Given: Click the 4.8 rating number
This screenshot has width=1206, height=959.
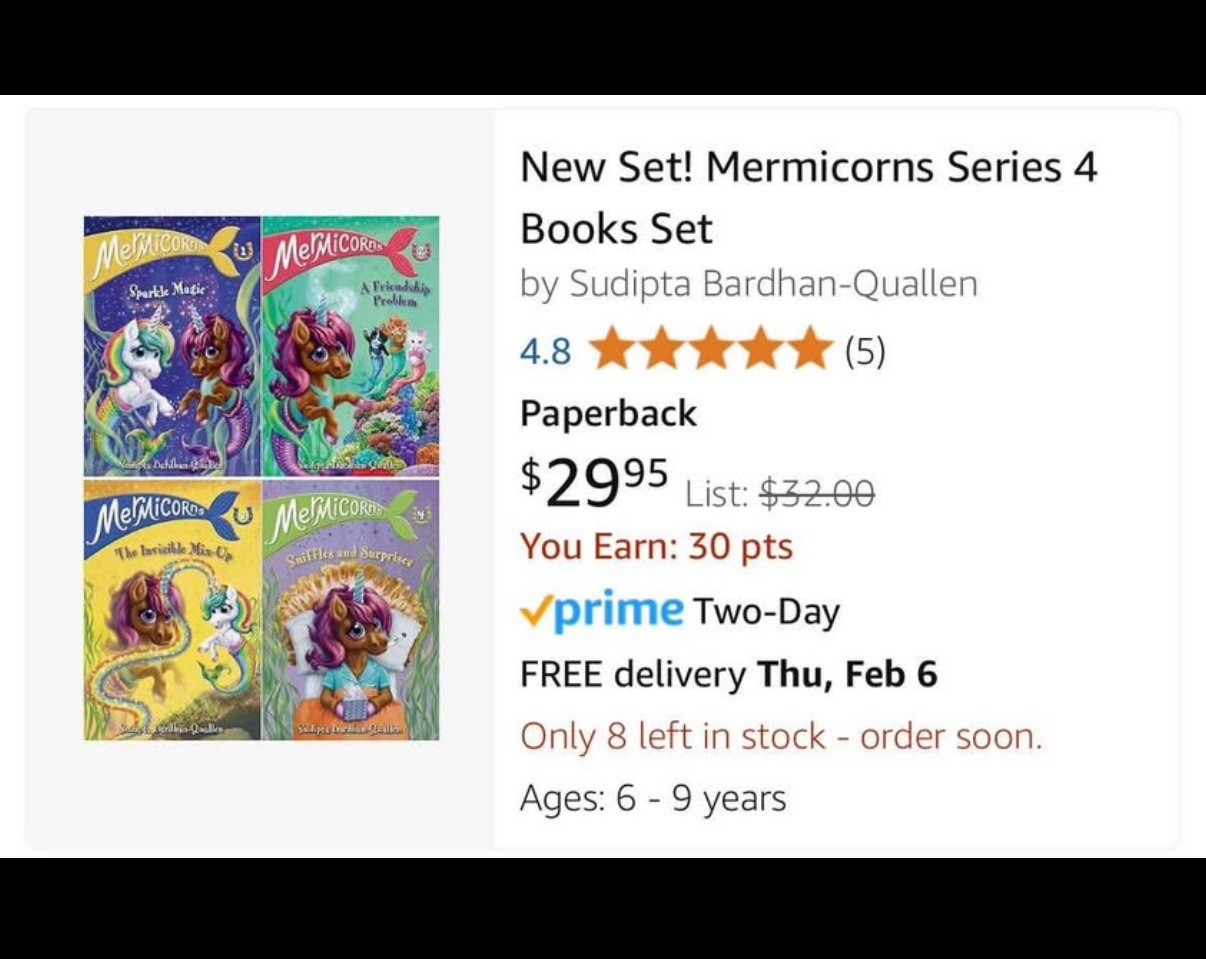Looking at the screenshot, I should 545,351.
